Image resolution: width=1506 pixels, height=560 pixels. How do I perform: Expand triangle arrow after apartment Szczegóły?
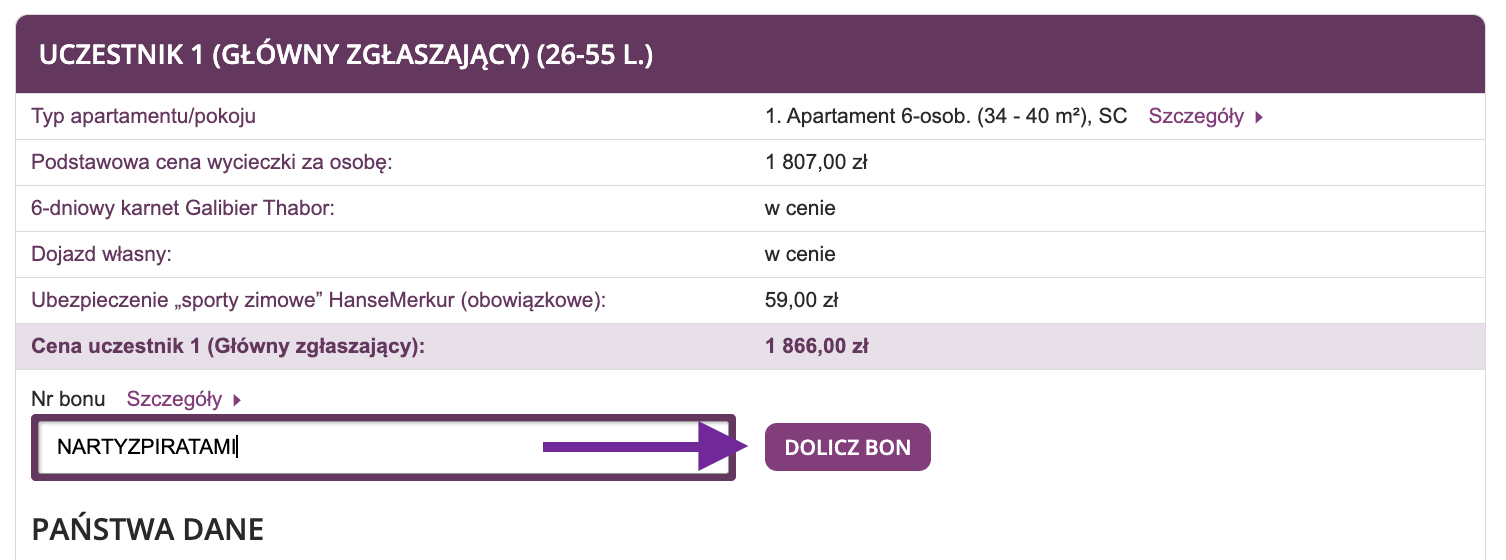1259,117
